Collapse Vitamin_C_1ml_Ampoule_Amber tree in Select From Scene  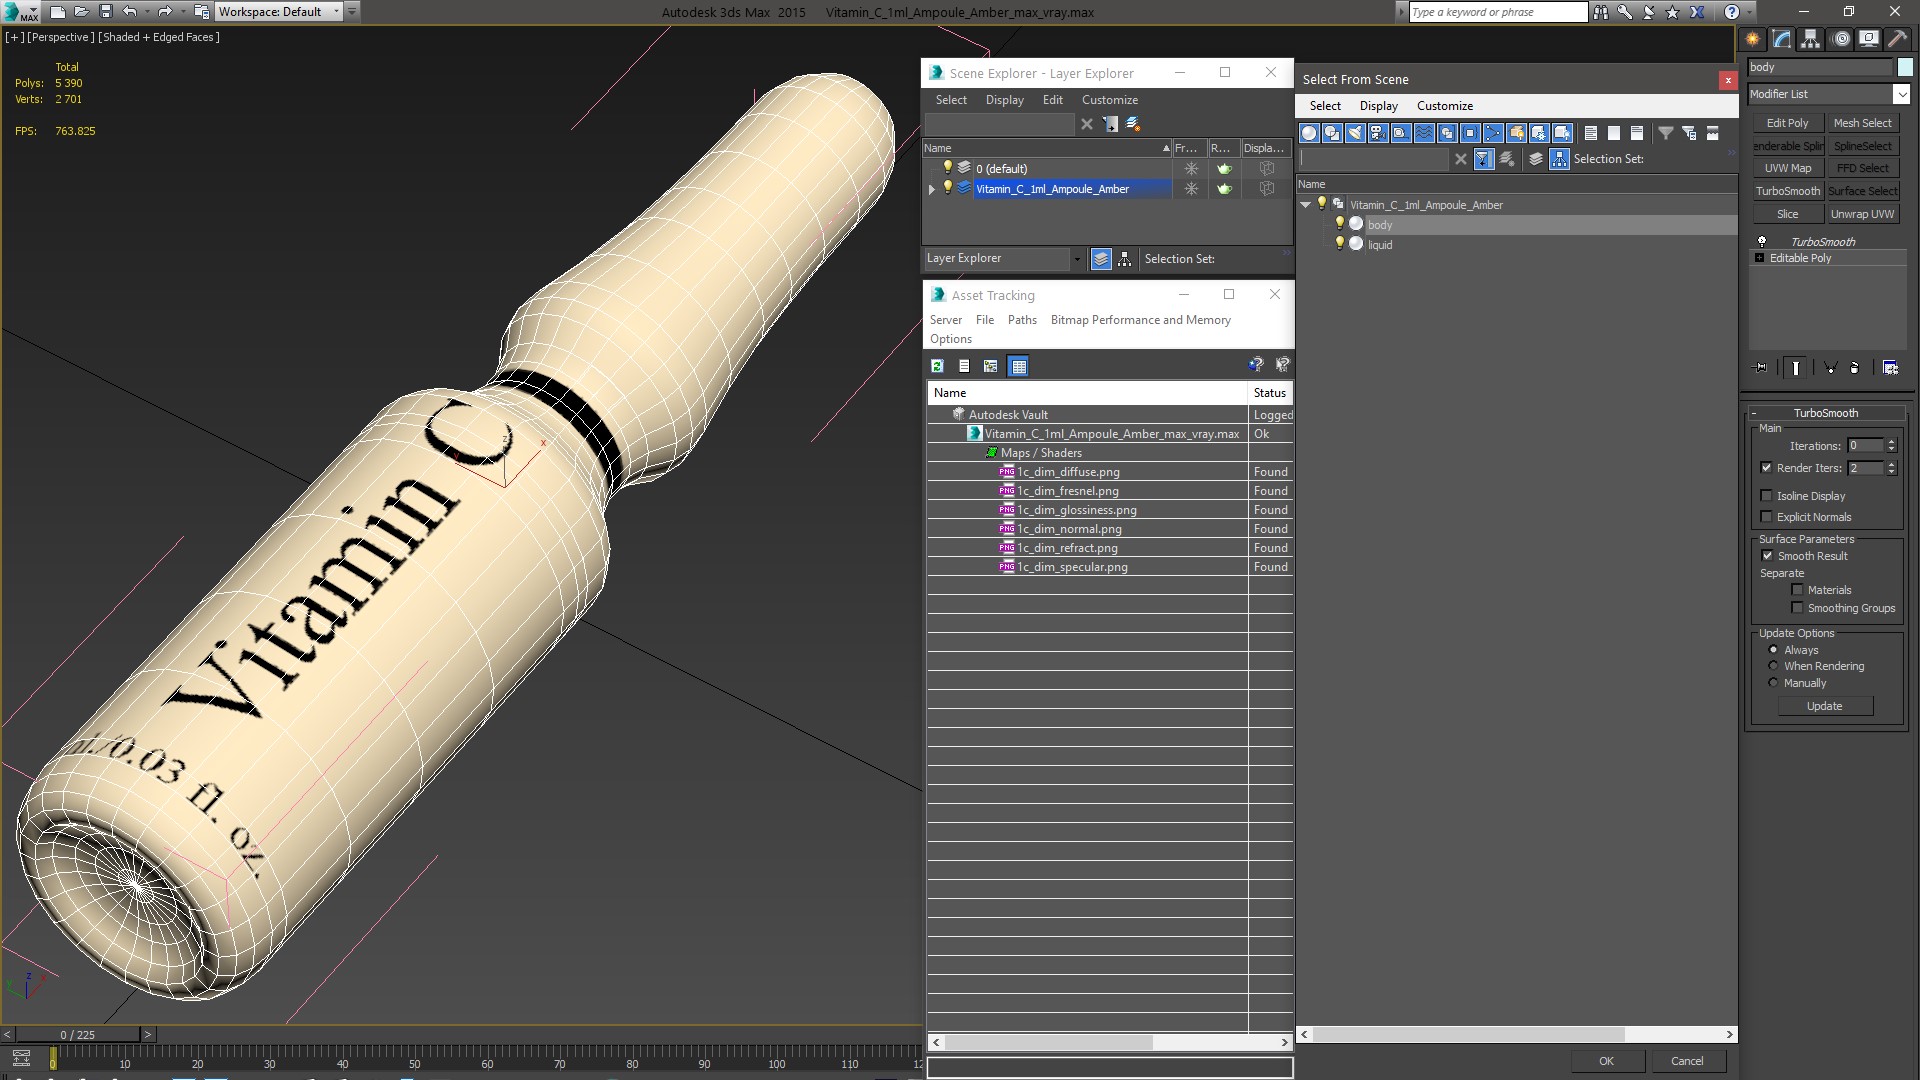(1306, 205)
